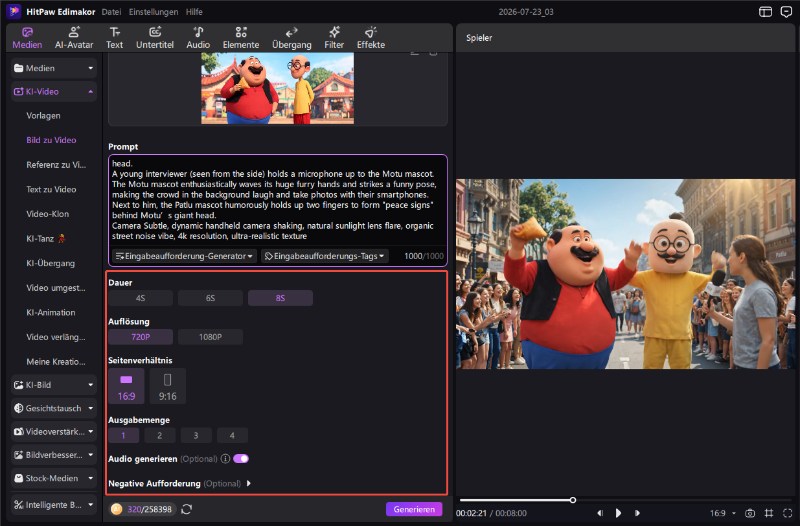Open KI-Tanz item
The width and height of the screenshot is (800, 526).
coord(46,238)
